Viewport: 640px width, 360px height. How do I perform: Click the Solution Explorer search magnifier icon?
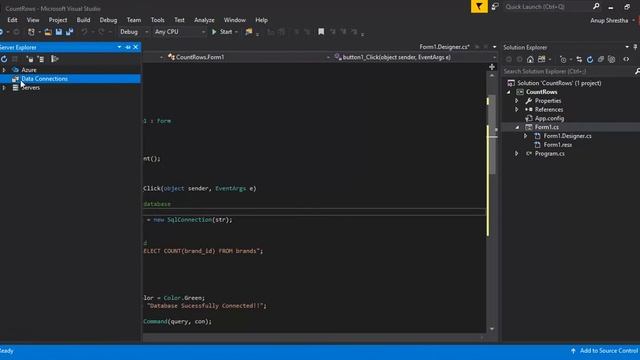tap(637, 71)
